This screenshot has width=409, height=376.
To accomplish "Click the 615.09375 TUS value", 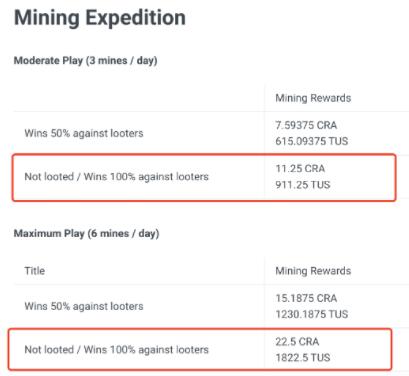I will tap(312, 141).
